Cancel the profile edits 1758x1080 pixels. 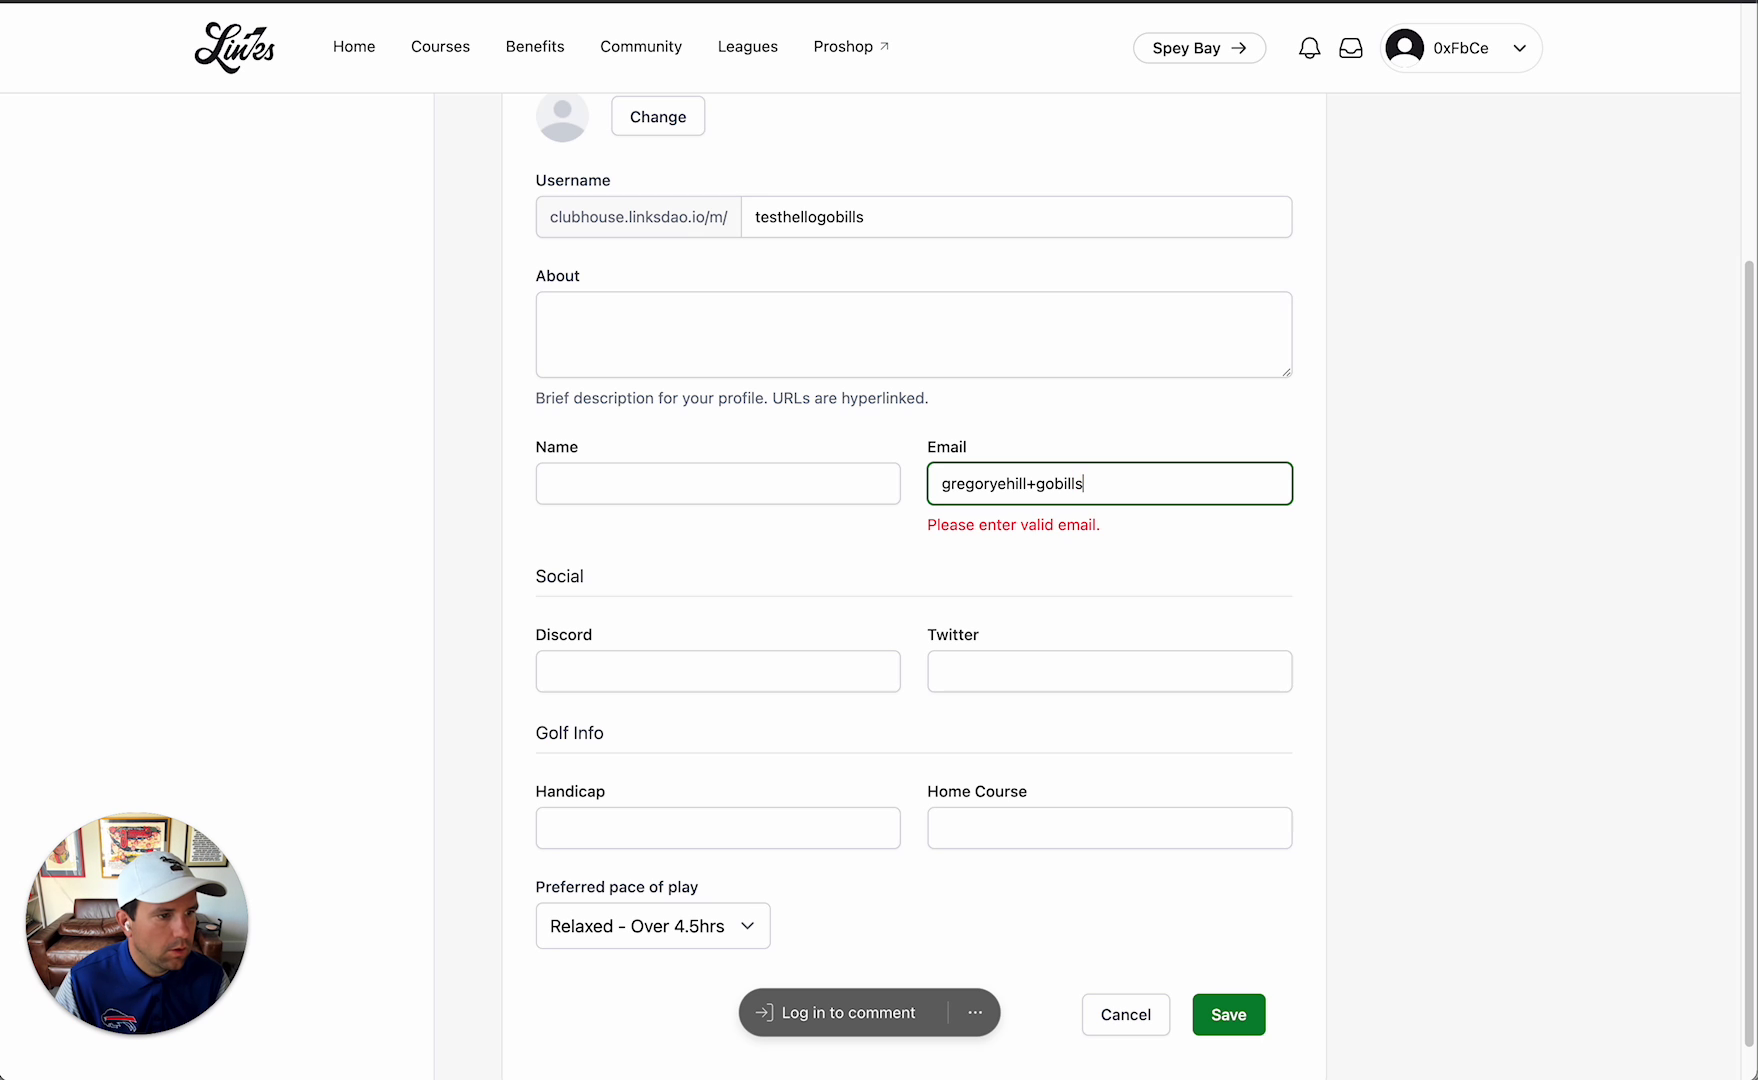point(1125,1015)
